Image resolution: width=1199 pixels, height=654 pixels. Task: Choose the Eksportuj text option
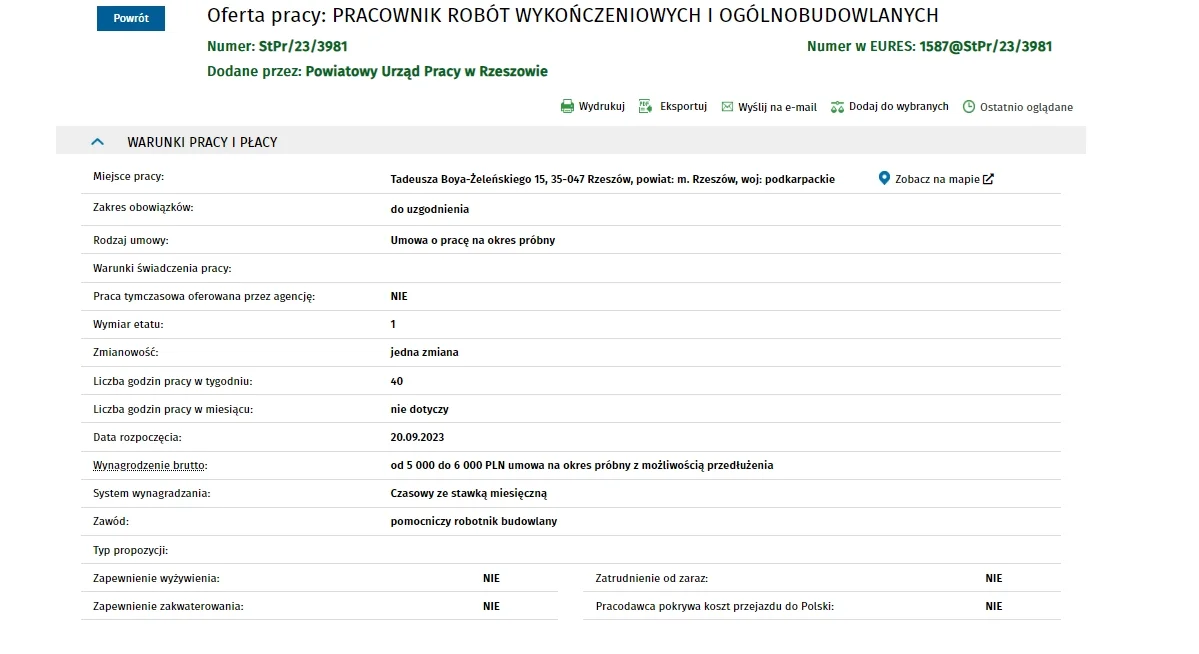(683, 107)
